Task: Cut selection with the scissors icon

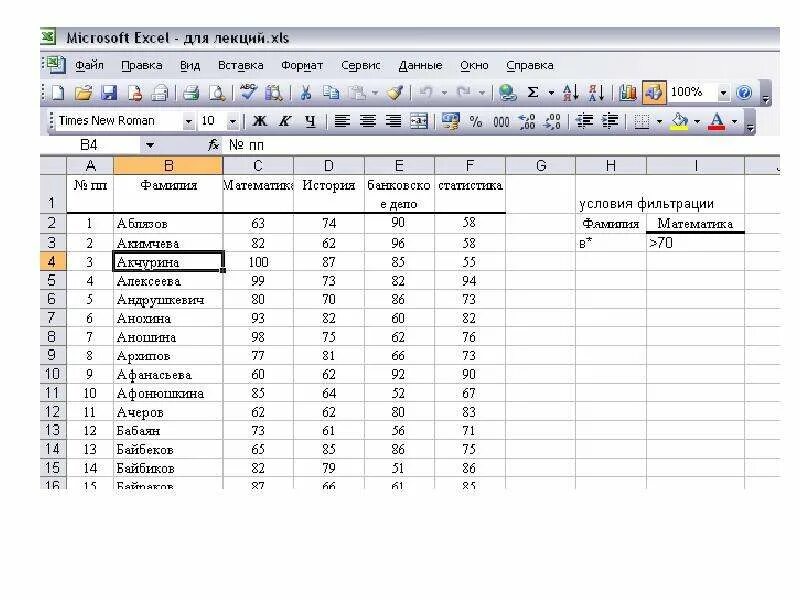Action: 305,93
